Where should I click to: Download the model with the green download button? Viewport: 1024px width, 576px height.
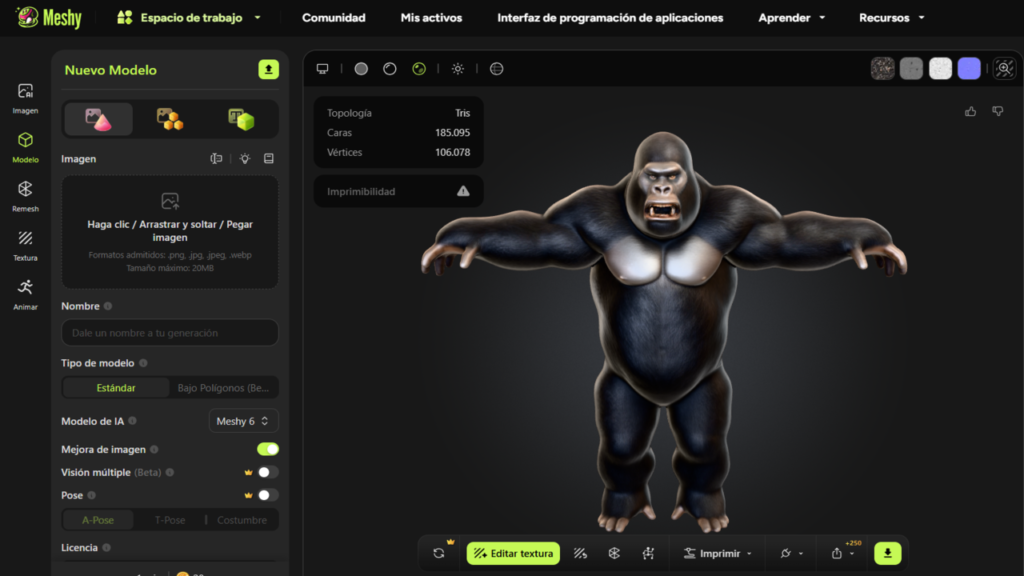[887, 553]
